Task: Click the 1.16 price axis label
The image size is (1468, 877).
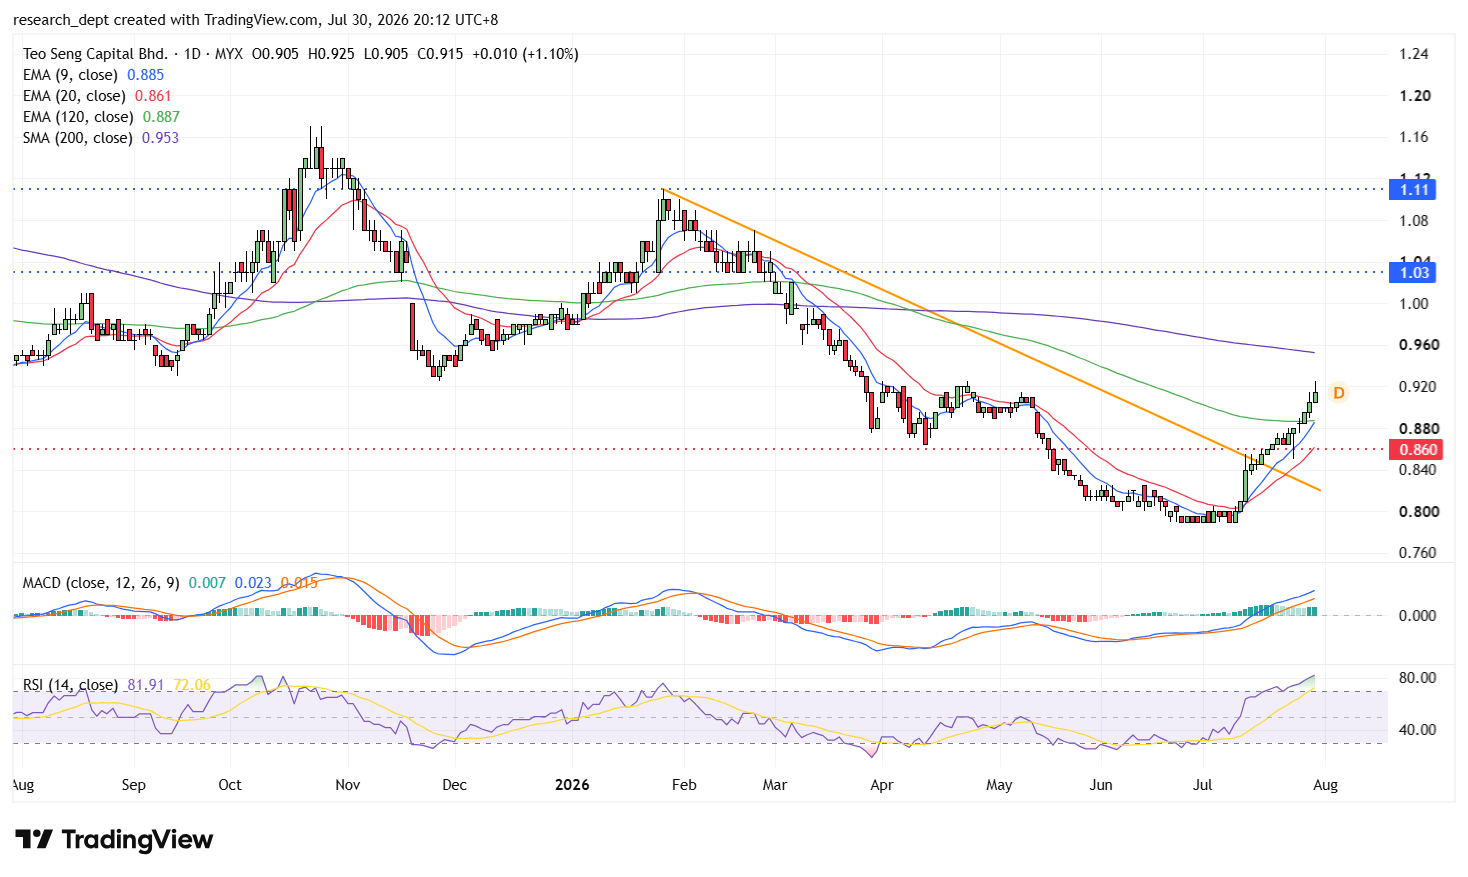Action: [1414, 137]
